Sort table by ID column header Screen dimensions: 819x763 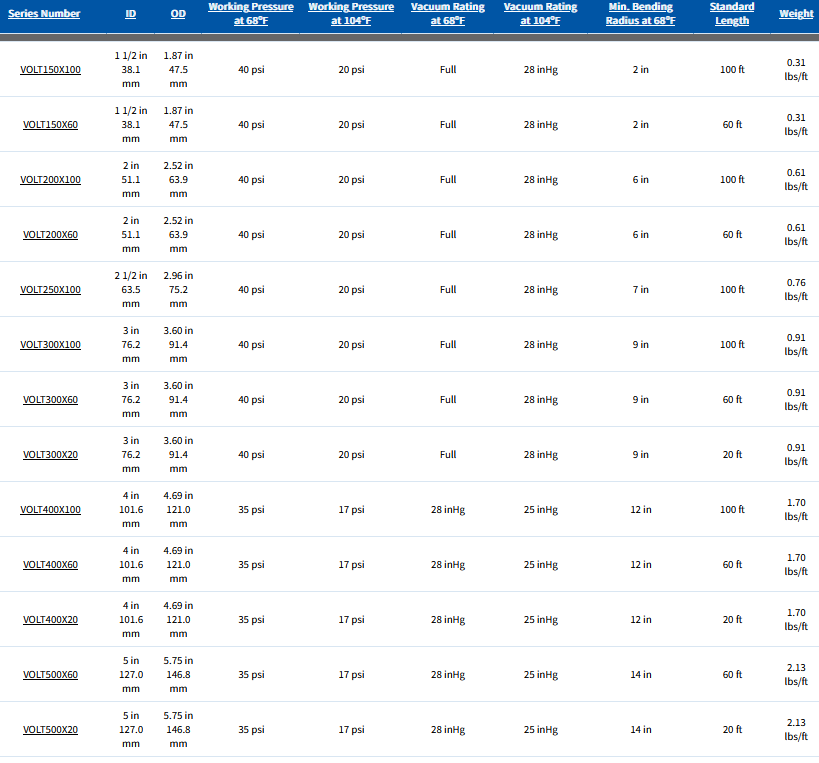click(131, 14)
